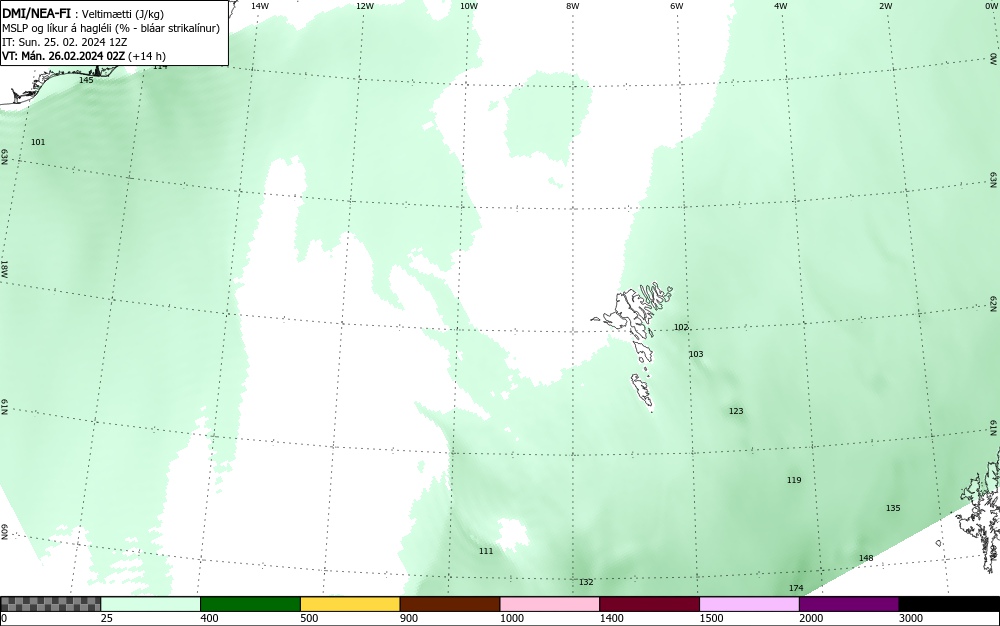Select the "8W" longitude label
This screenshot has width=1000, height=626.
[573, 6]
